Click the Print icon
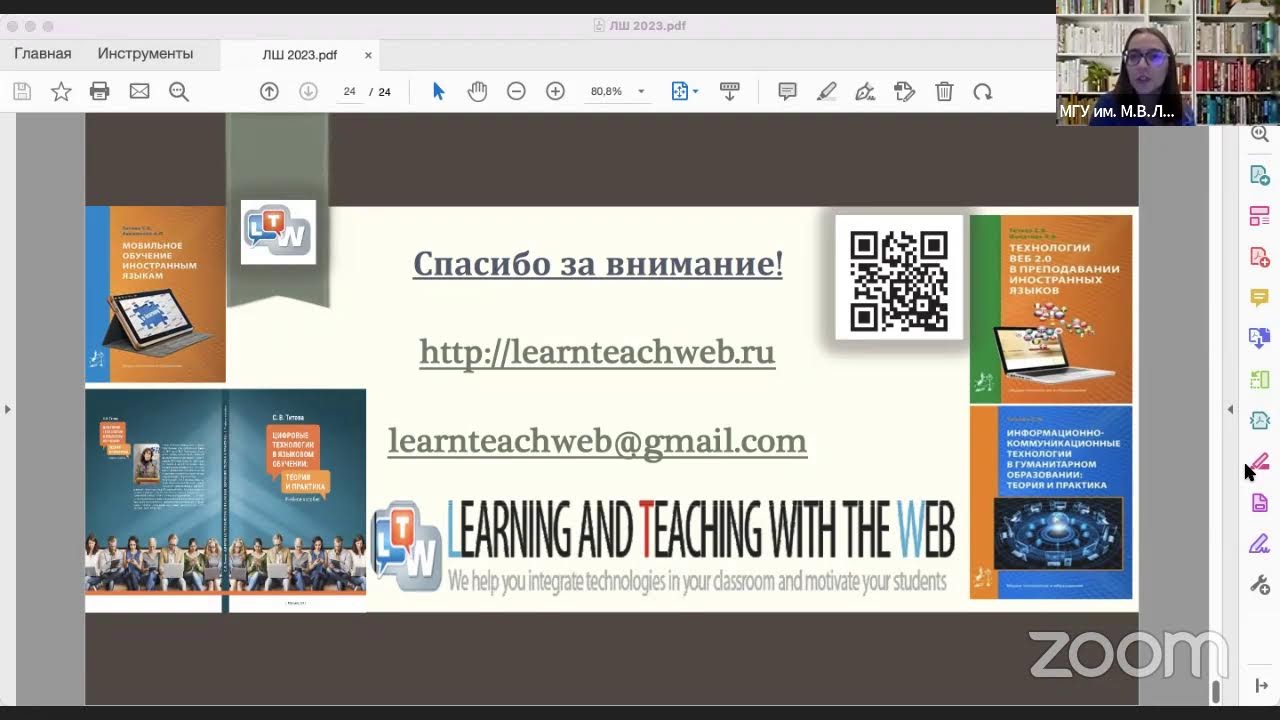This screenshot has width=1280, height=720. [99, 92]
